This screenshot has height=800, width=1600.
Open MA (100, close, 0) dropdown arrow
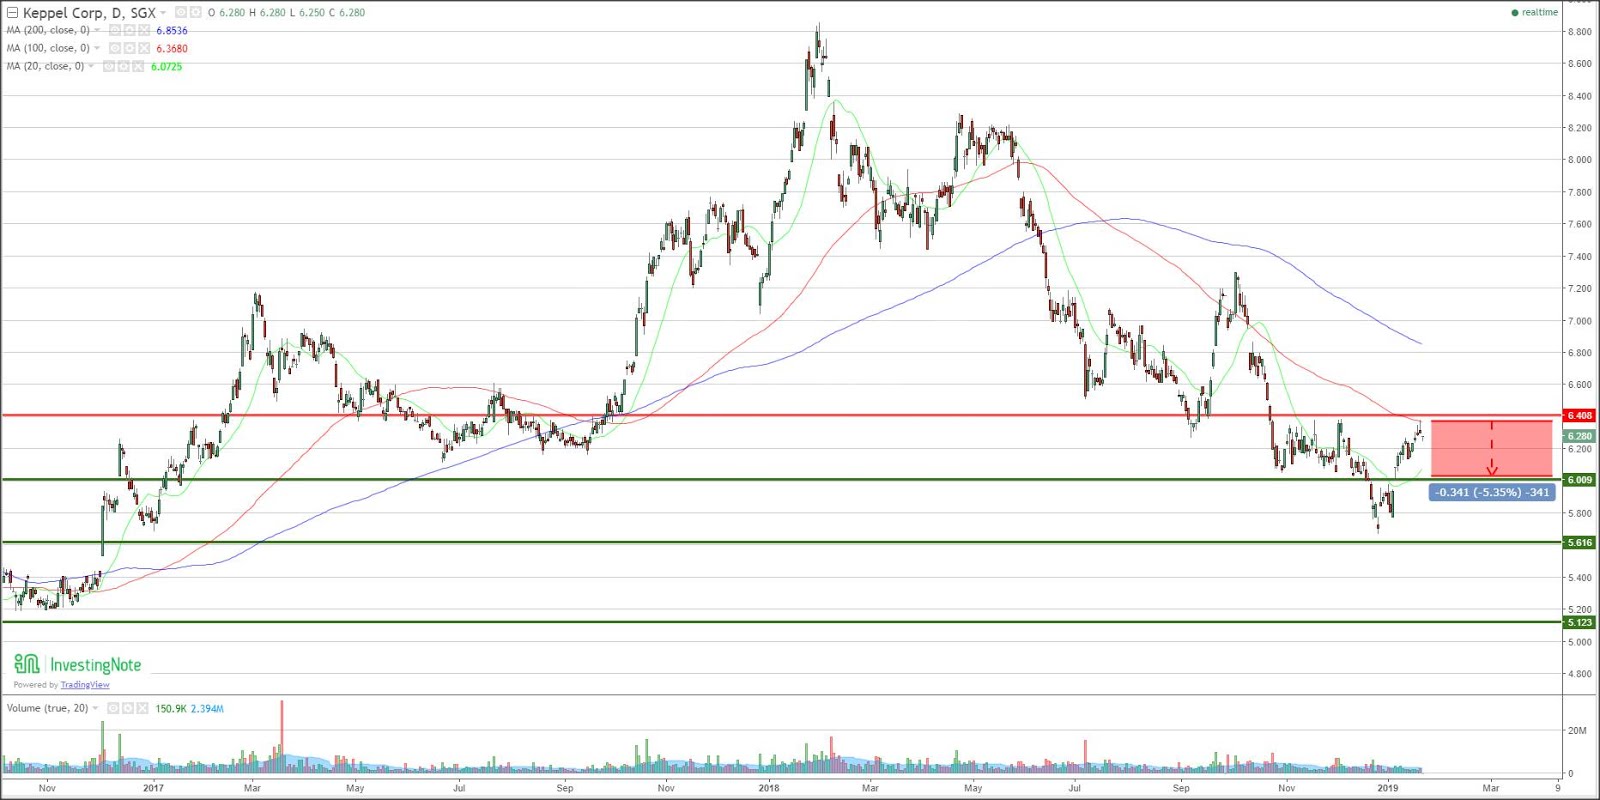coord(97,48)
